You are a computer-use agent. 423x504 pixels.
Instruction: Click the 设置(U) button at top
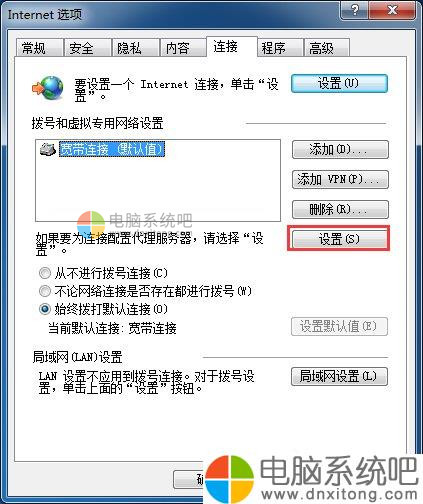click(339, 83)
